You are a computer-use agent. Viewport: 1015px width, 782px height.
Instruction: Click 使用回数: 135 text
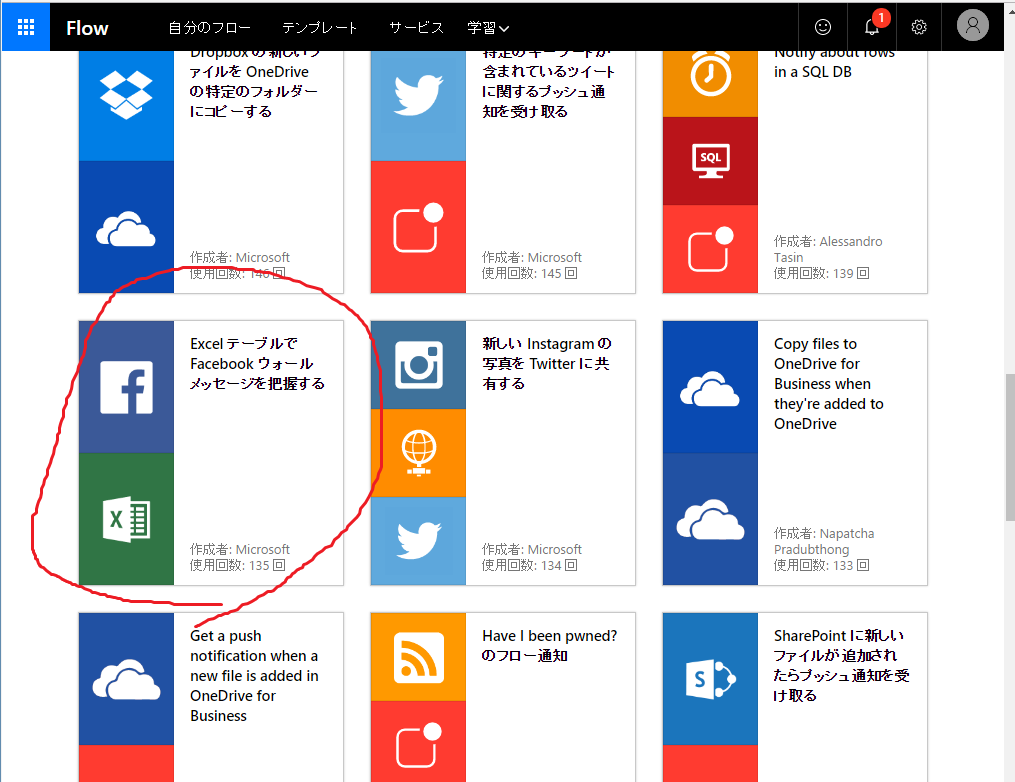238,565
